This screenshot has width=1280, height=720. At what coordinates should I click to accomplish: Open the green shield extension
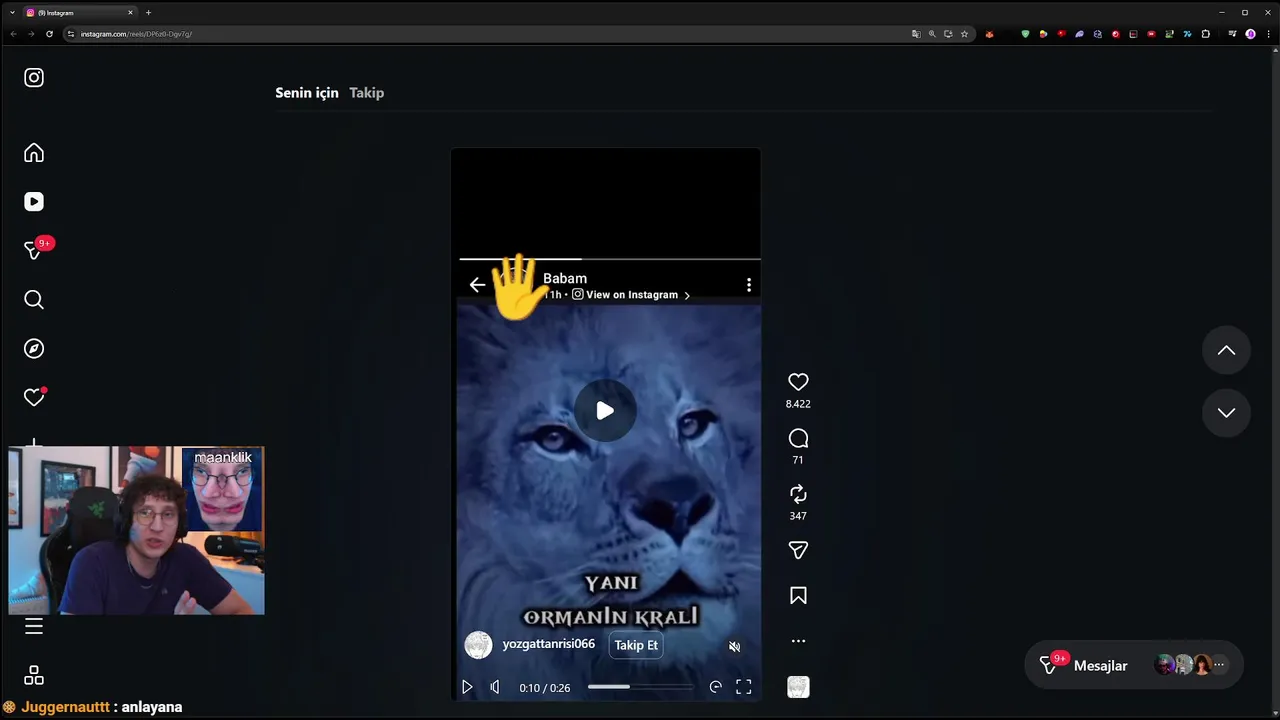pyautogui.click(x=1025, y=34)
